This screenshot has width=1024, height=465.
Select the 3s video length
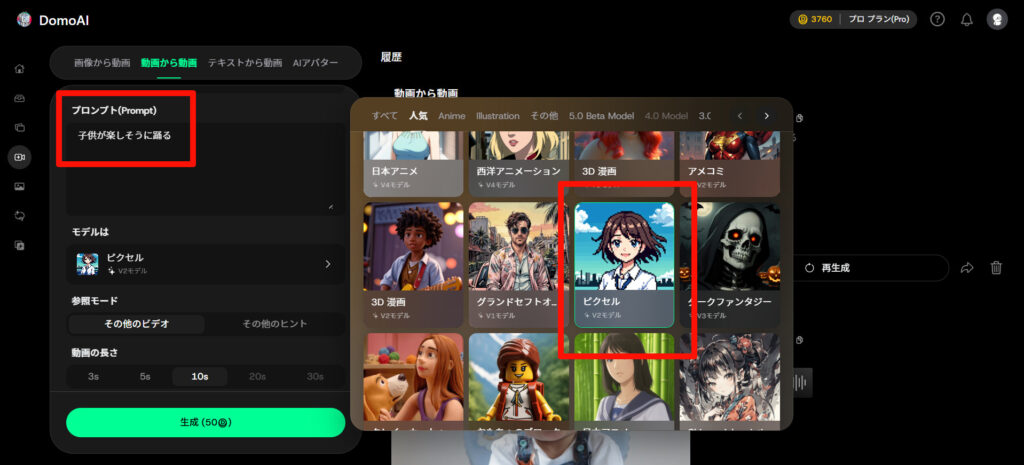click(x=93, y=377)
